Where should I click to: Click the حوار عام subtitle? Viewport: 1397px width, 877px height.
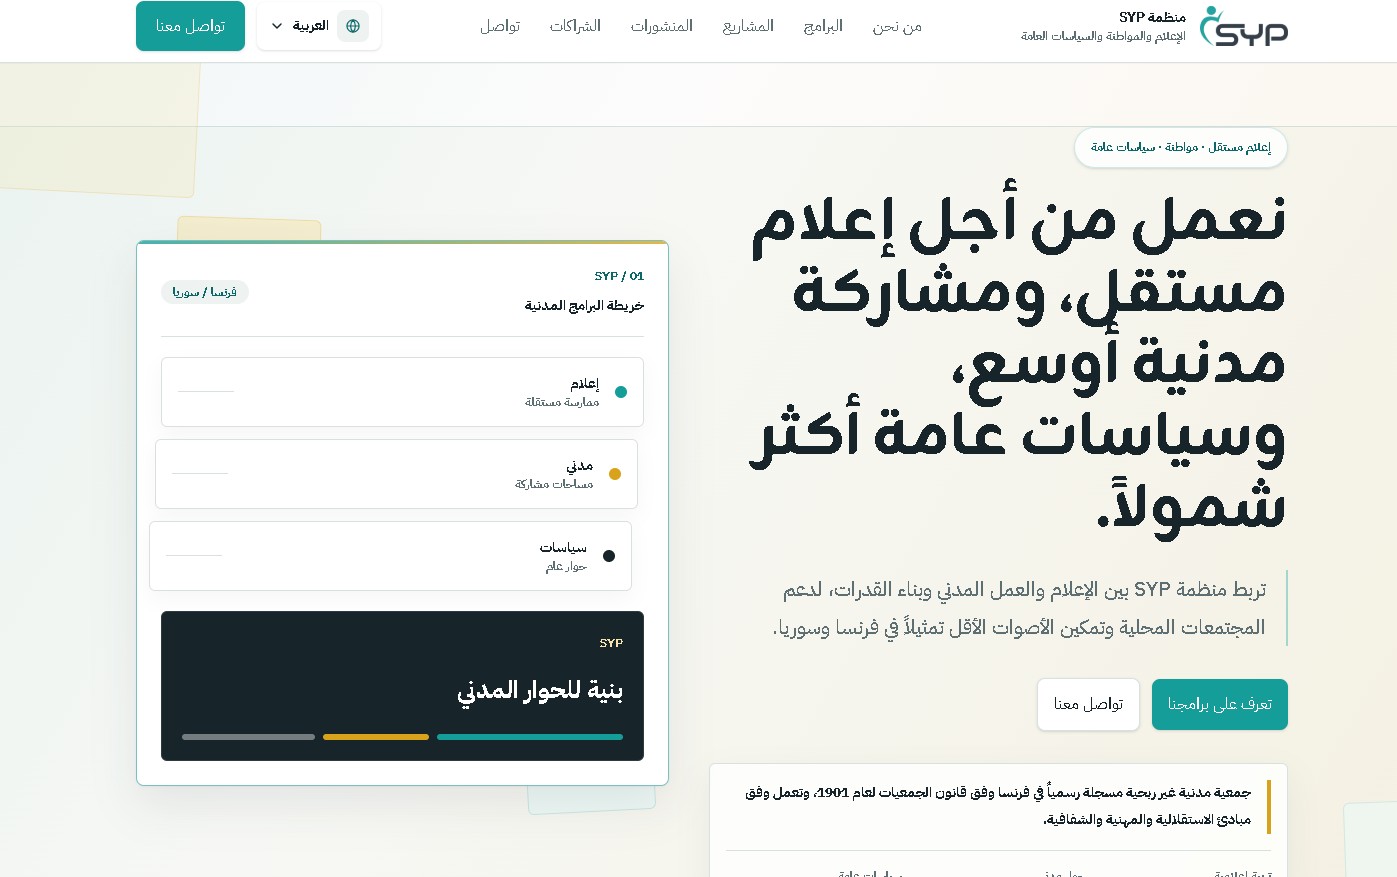(x=566, y=566)
